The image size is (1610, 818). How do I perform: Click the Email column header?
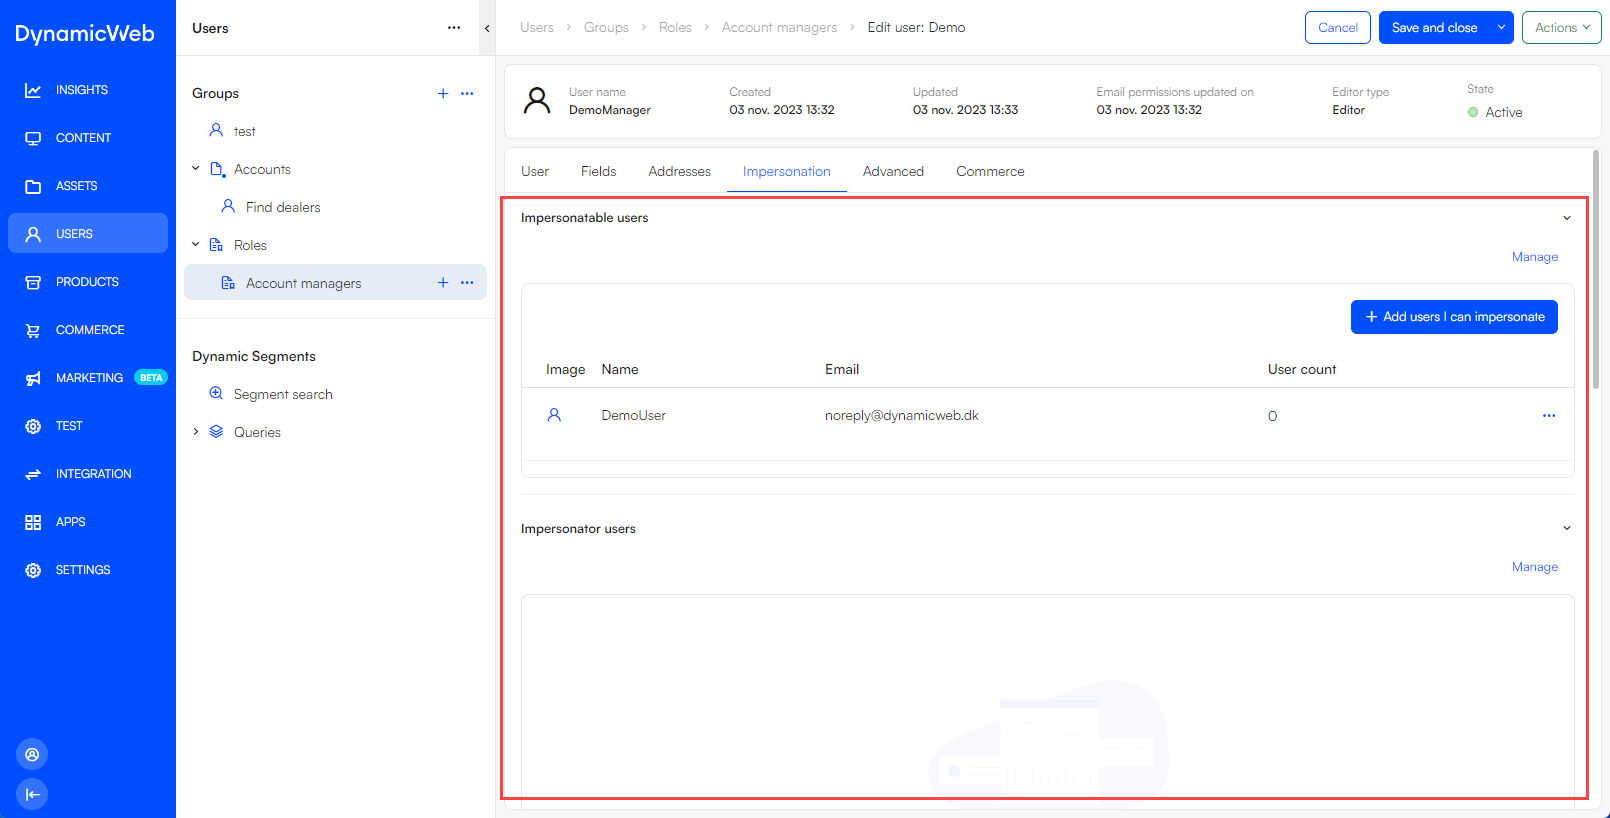[x=842, y=369]
